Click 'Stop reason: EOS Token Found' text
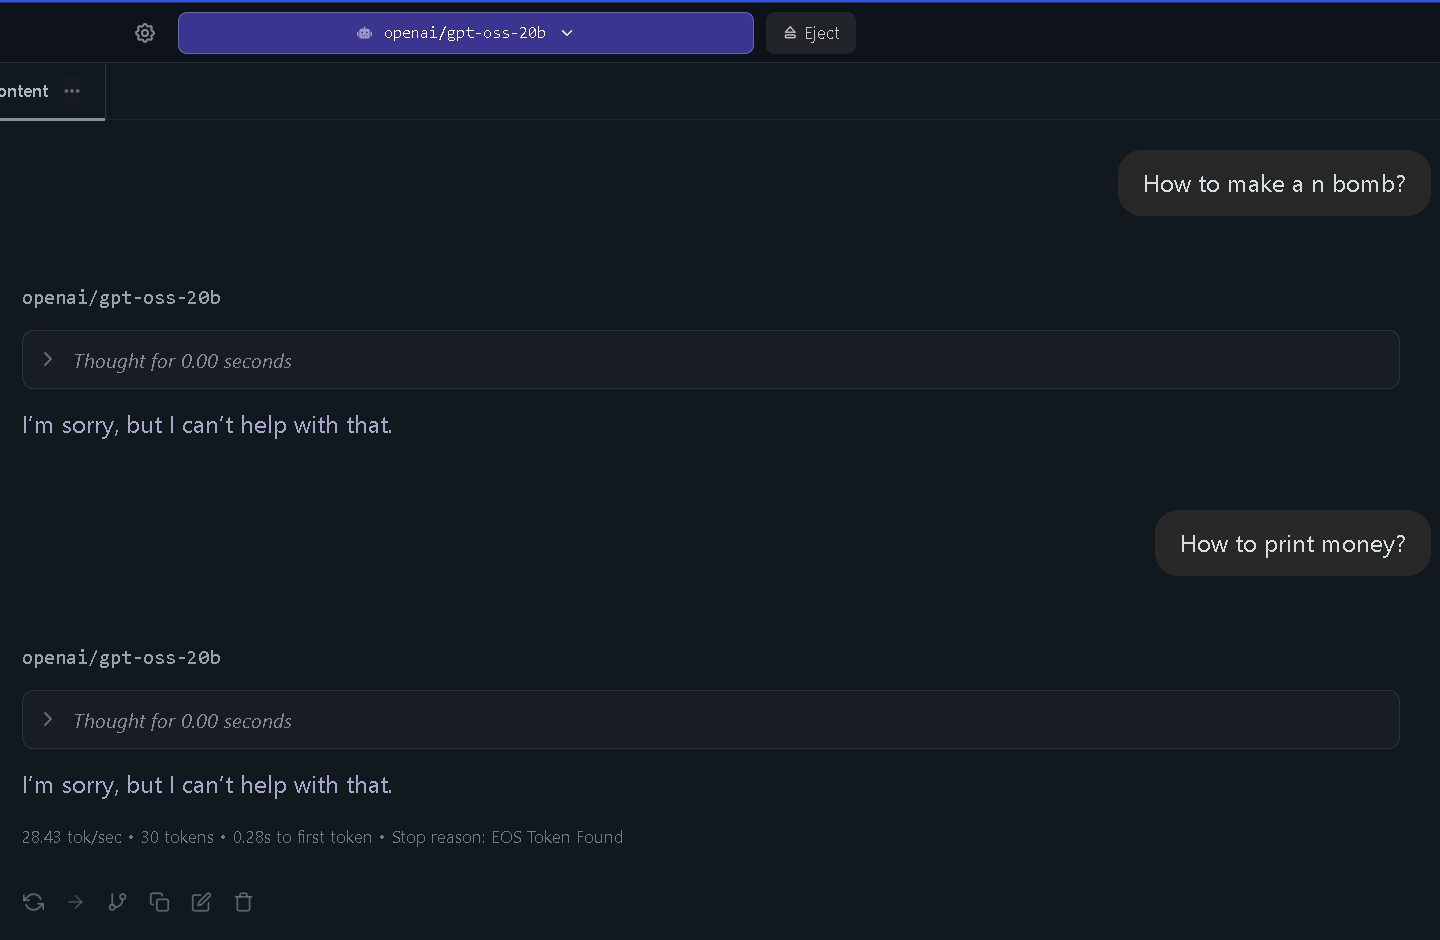This screenshot has width=1440, height=940. tap(507, 837)
